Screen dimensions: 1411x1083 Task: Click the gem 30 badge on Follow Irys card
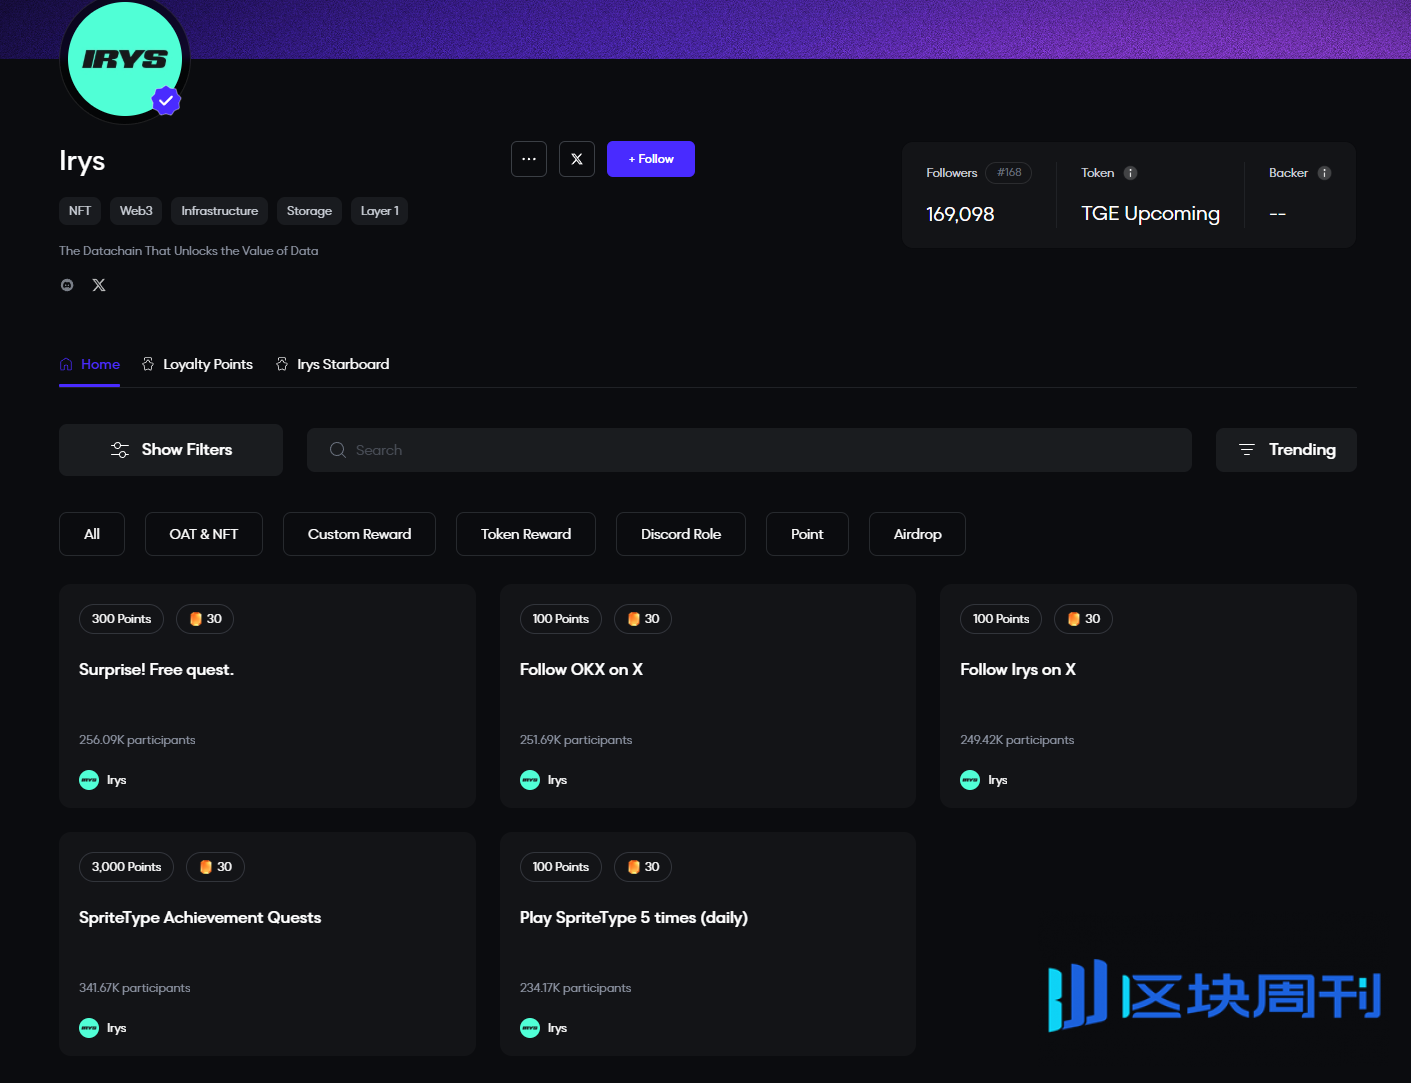(1084, 619)
